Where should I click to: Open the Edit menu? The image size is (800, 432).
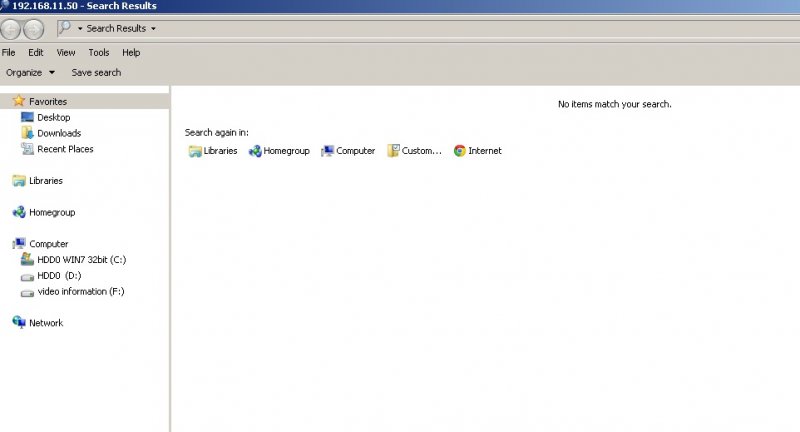tap(36, 53)
